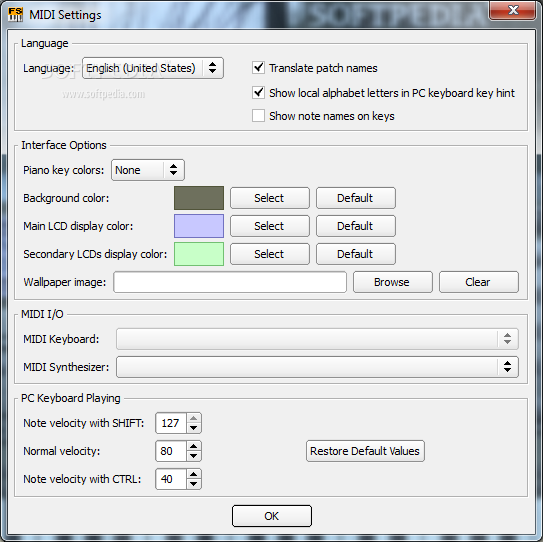Click the Normal velocity value field
The height and width of the screenshot is (542, 543).
coord(171,451)
